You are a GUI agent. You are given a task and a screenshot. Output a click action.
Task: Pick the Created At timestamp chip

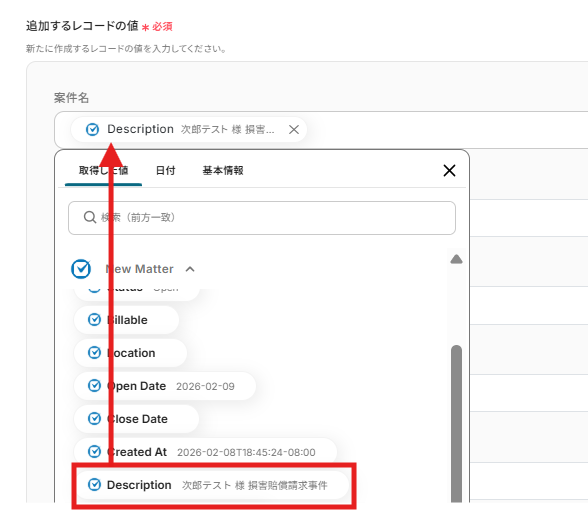[x=206, y=452]
